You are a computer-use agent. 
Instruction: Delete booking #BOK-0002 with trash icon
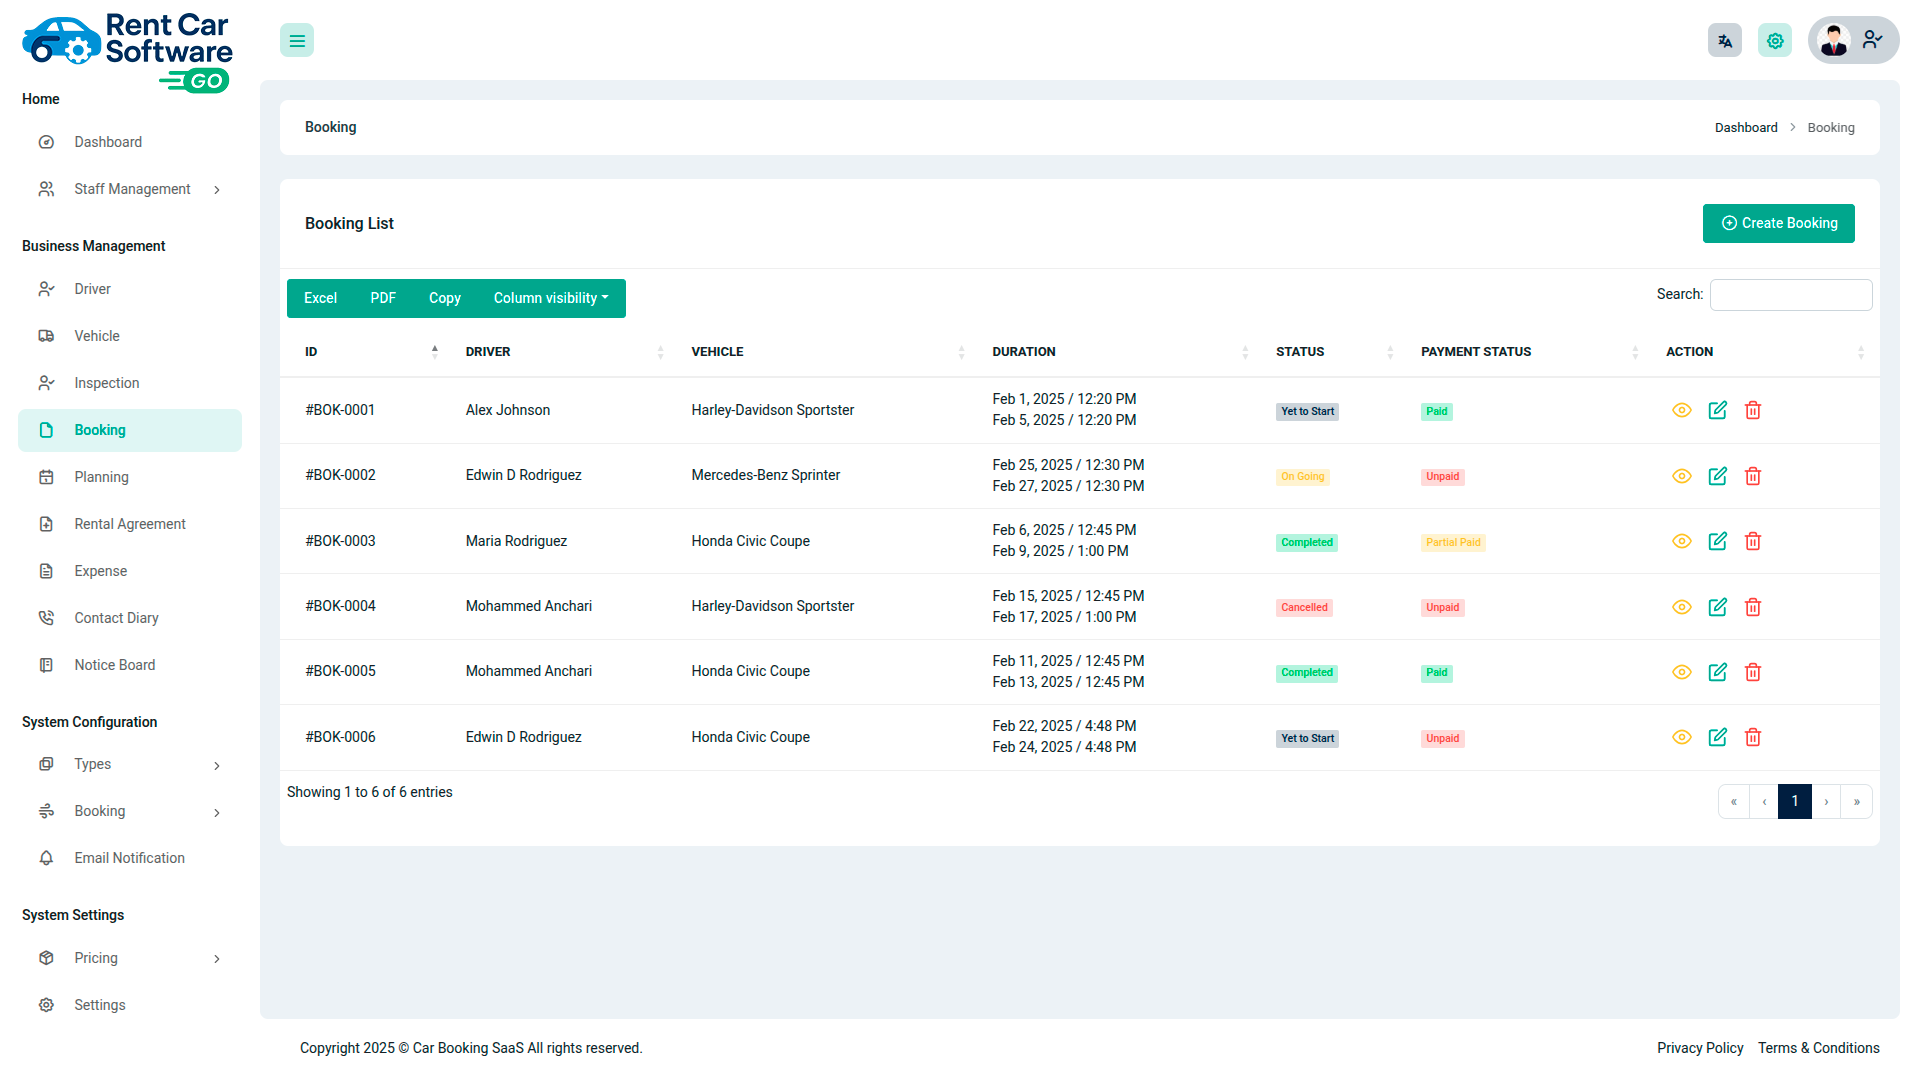pos(1753,476)
